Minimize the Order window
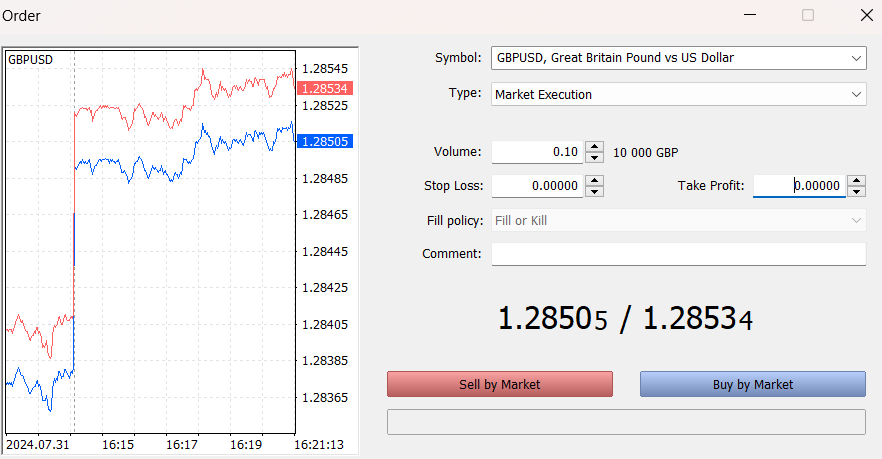The image size is (882, 459). 750,15
